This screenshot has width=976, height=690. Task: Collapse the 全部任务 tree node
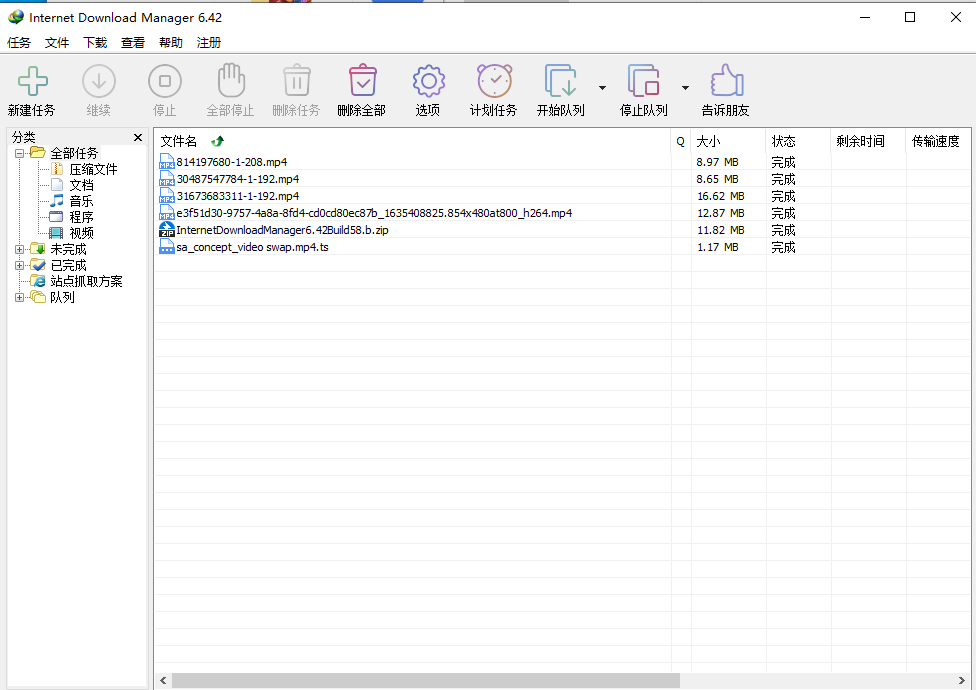[x=19, y=153]
